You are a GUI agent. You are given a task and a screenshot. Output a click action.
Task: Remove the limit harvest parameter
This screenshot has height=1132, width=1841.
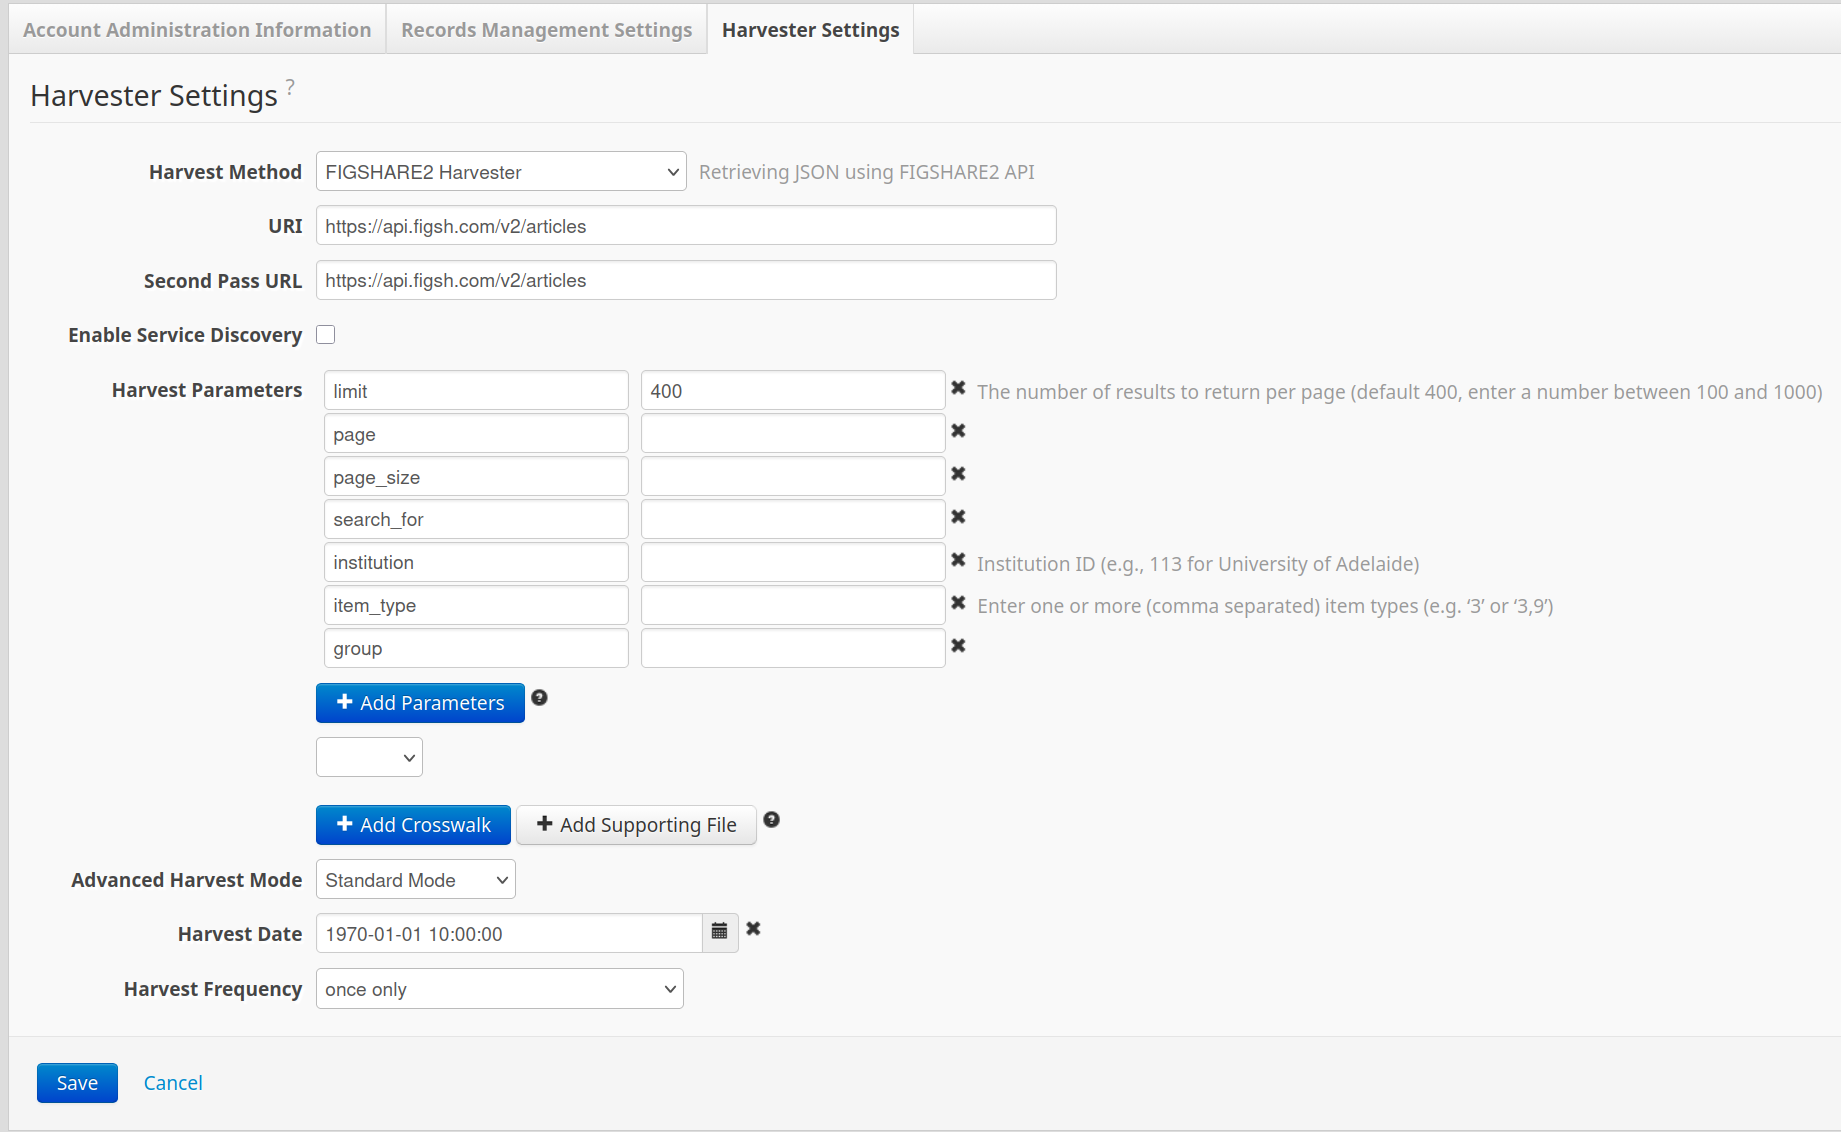click(x=958, y=388)
